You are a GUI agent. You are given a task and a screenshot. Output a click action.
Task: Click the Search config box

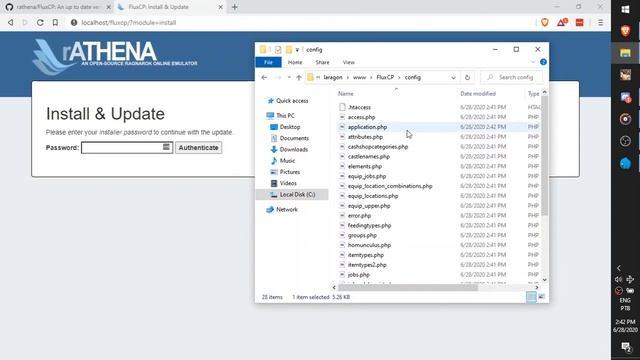(x=512, y=77)
